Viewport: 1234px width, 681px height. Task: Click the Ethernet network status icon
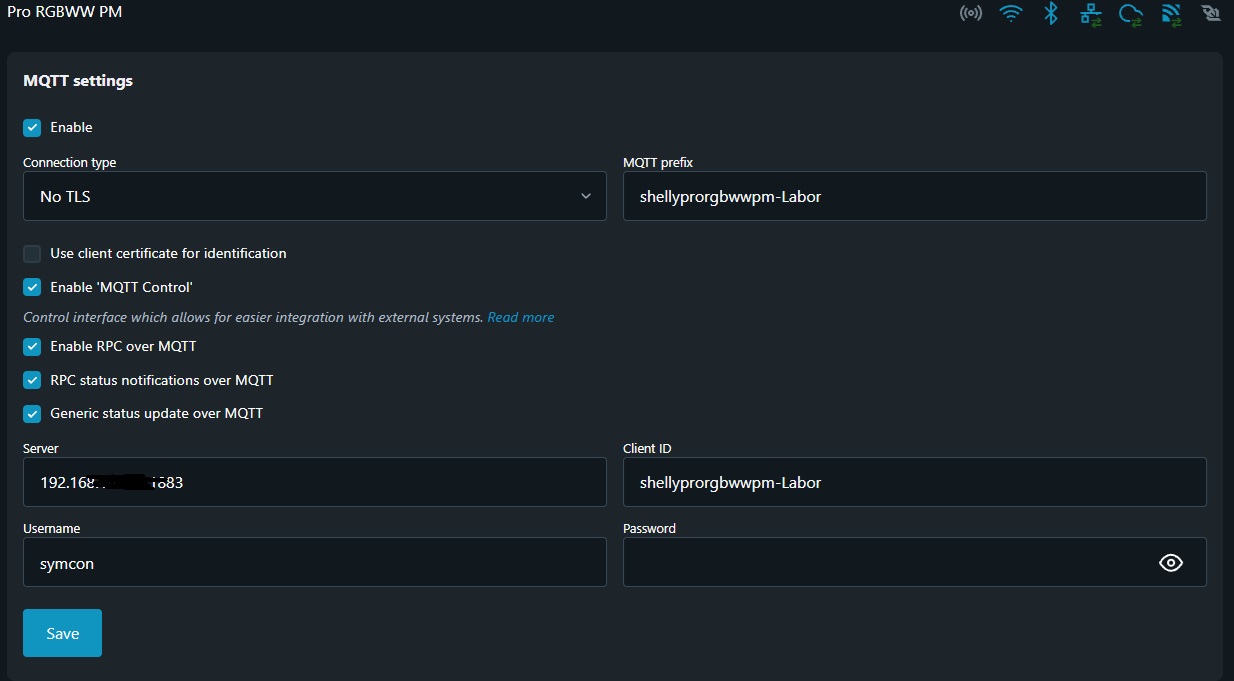[x=1091, y=14]
